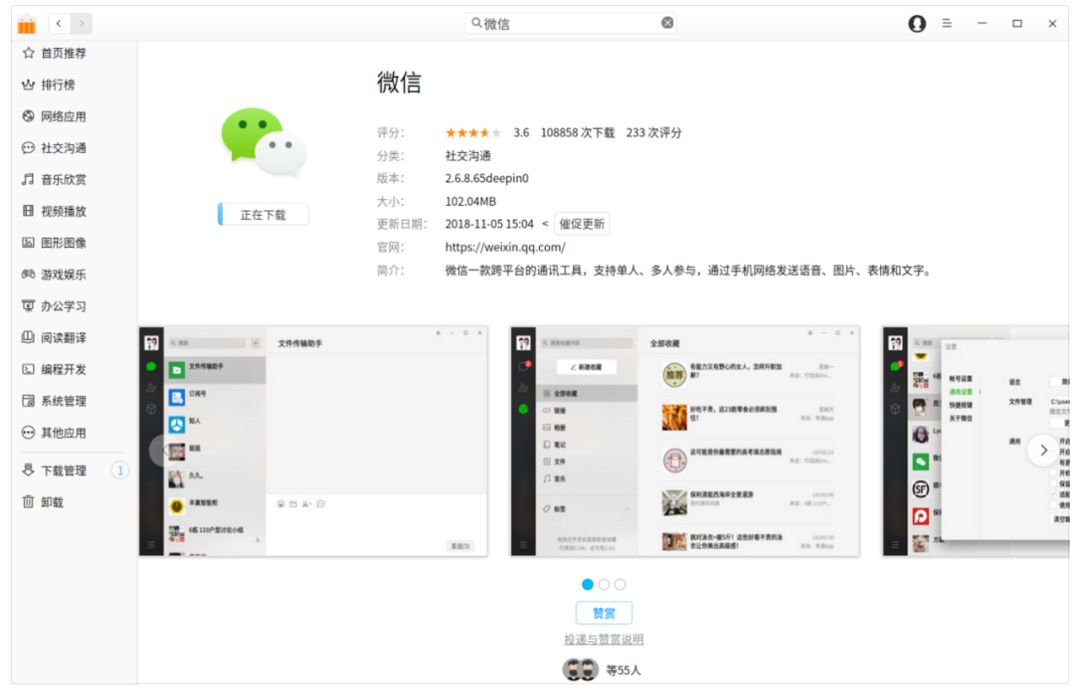Select the film icon for 视频播放
Image resolution: width=1080 pixels, height=695 pixels.
click(28, 211)
